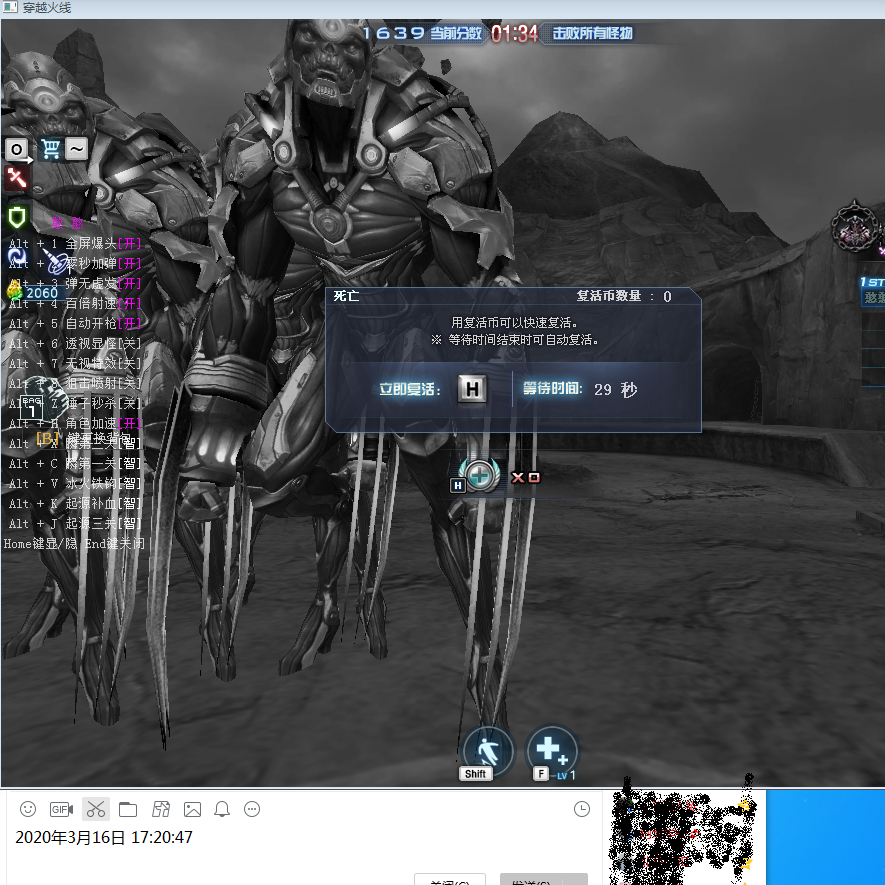Toggle Alt+6 透视显怪 cheat option
885x885 pixels.
(75, 343)
